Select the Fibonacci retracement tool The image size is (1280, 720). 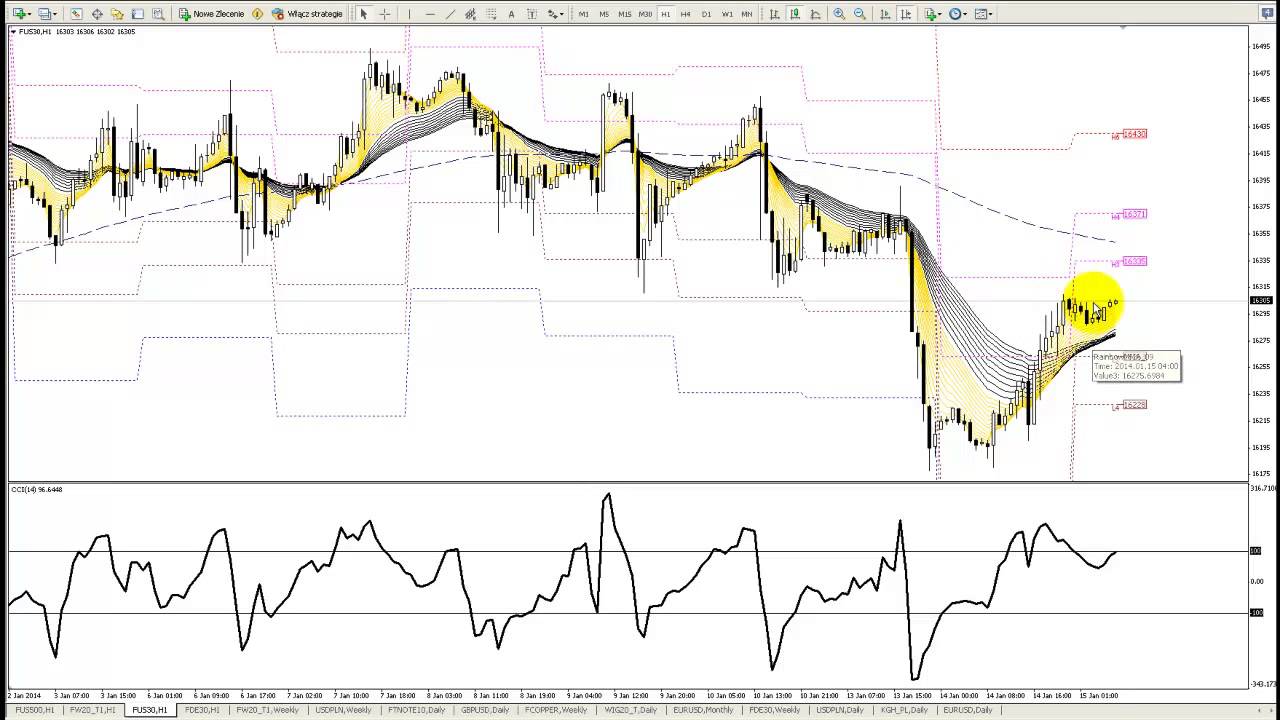coord(491,14)
